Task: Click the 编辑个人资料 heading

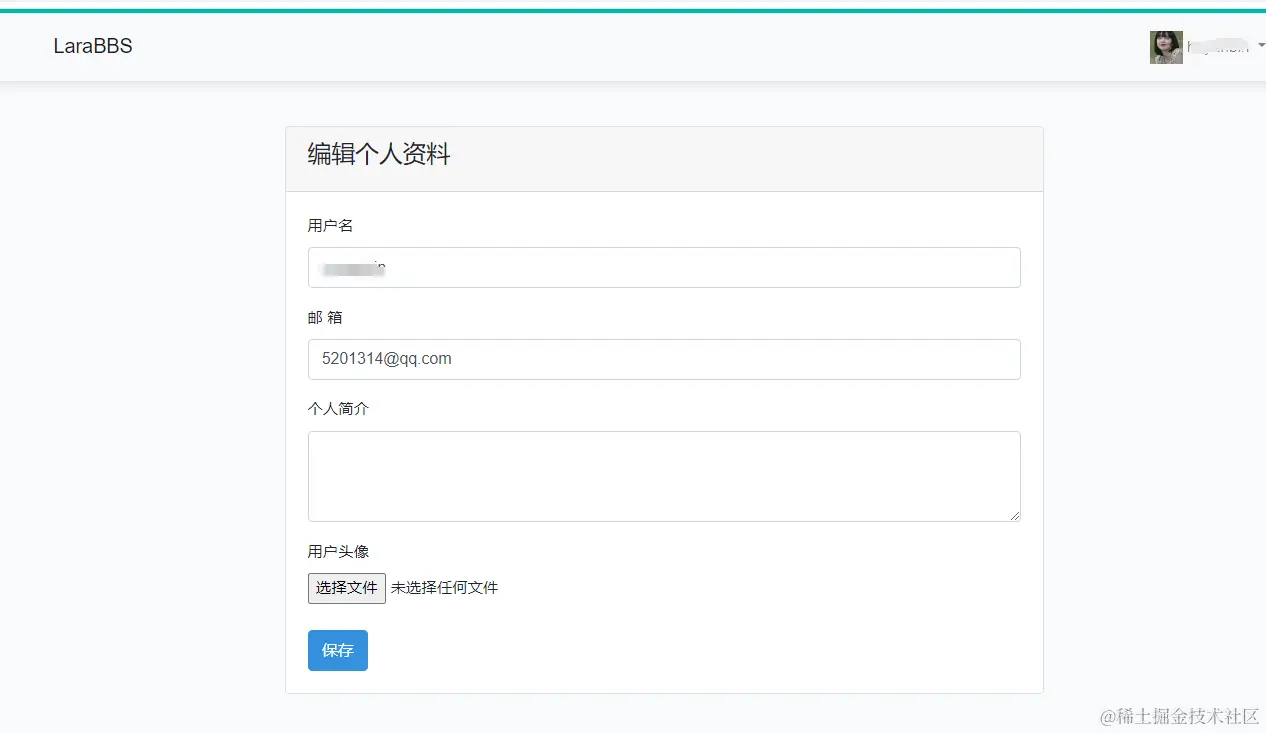Action: pos(379,154)
